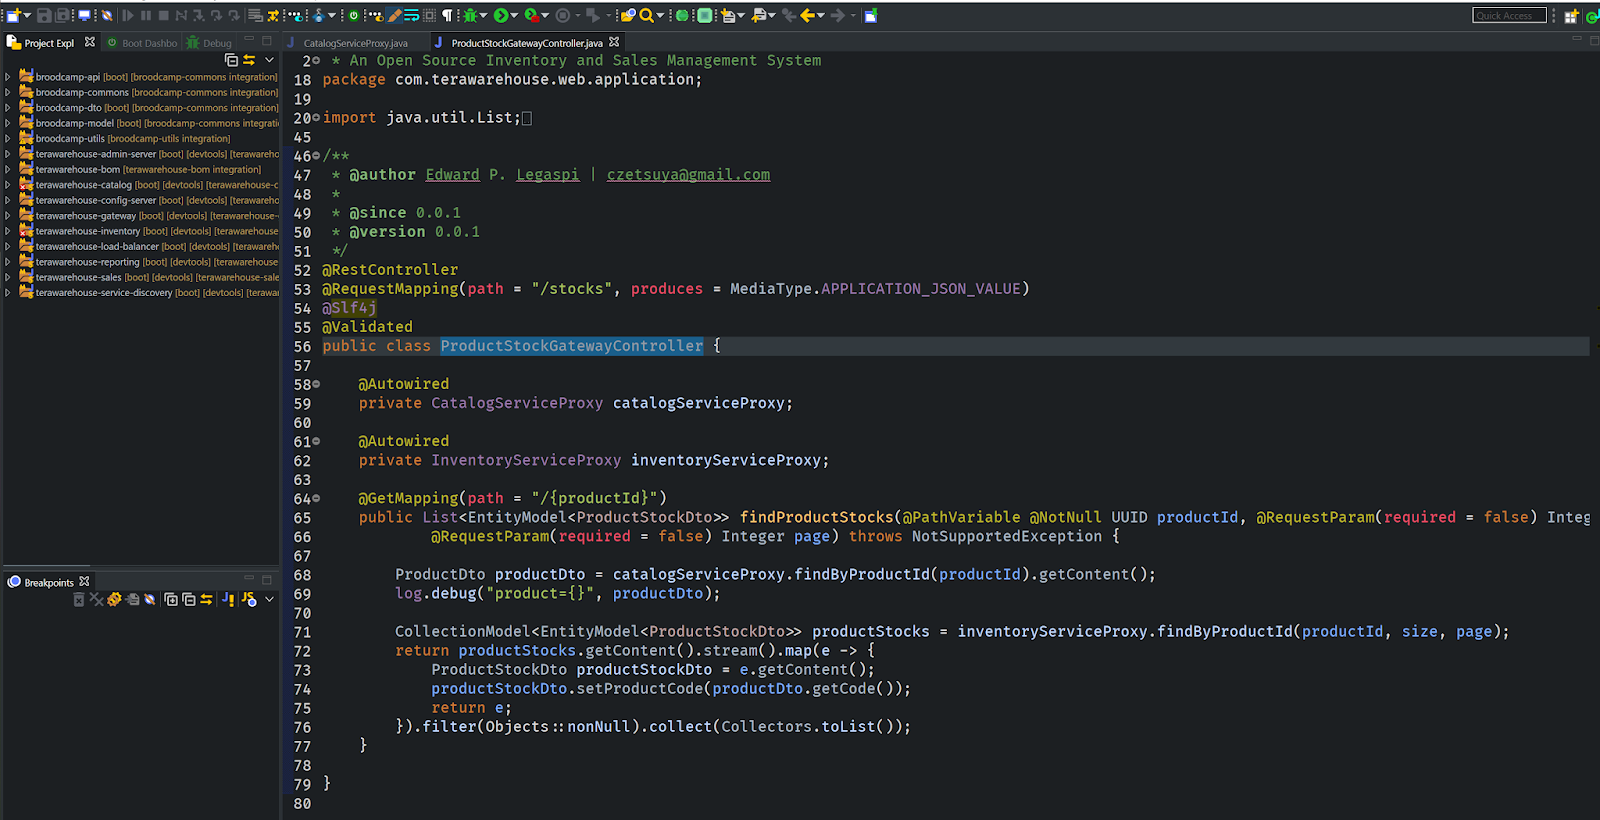Click the czetsuya@gmail.com text in Javadoc

tap(688, 175)
